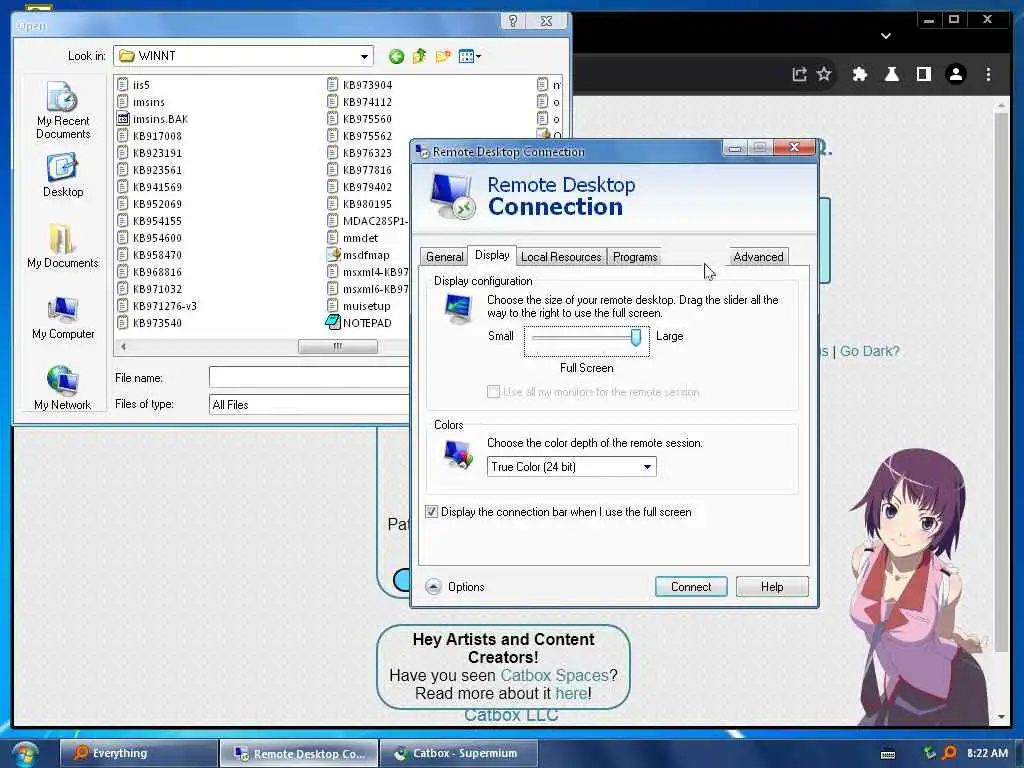Viewport: 1024px width, 768px height.
Task: Switch to Everything in the taskbar
Action: click(138, 754)
